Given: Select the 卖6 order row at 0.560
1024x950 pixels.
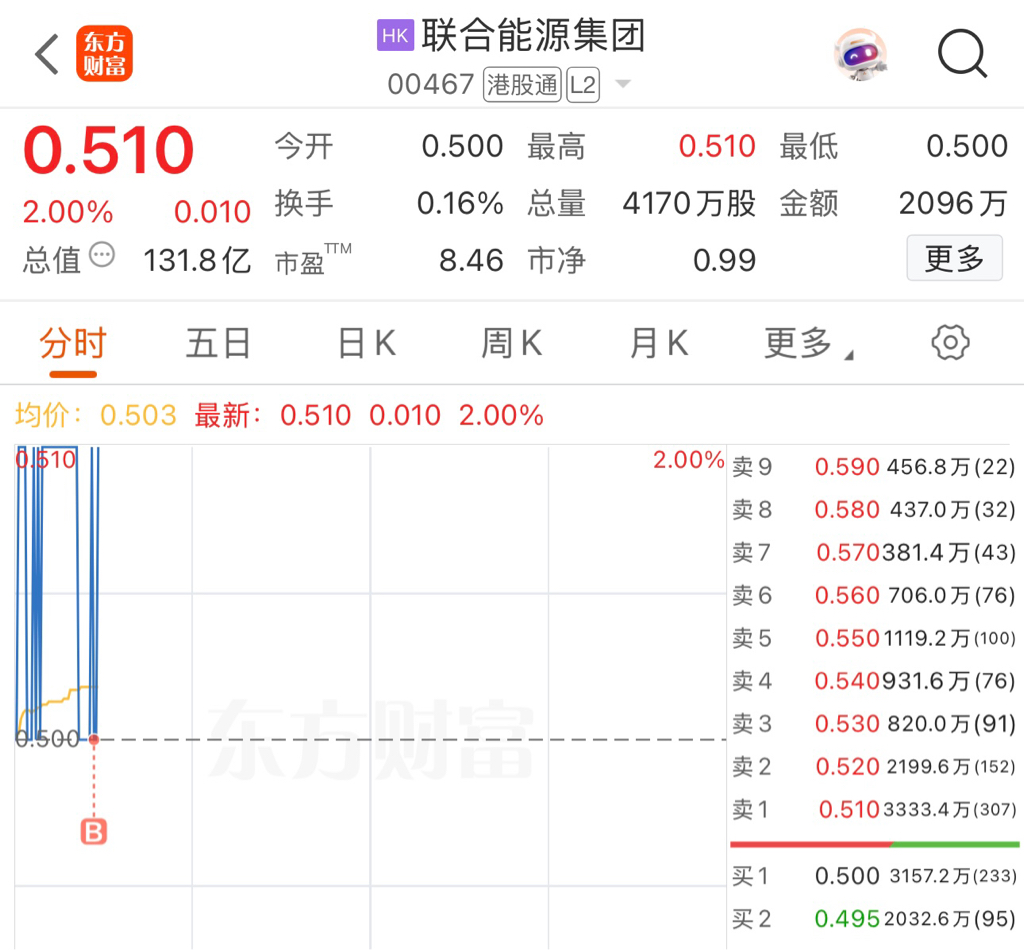Looking at the screenshot, I should click(x=874, y=595).
